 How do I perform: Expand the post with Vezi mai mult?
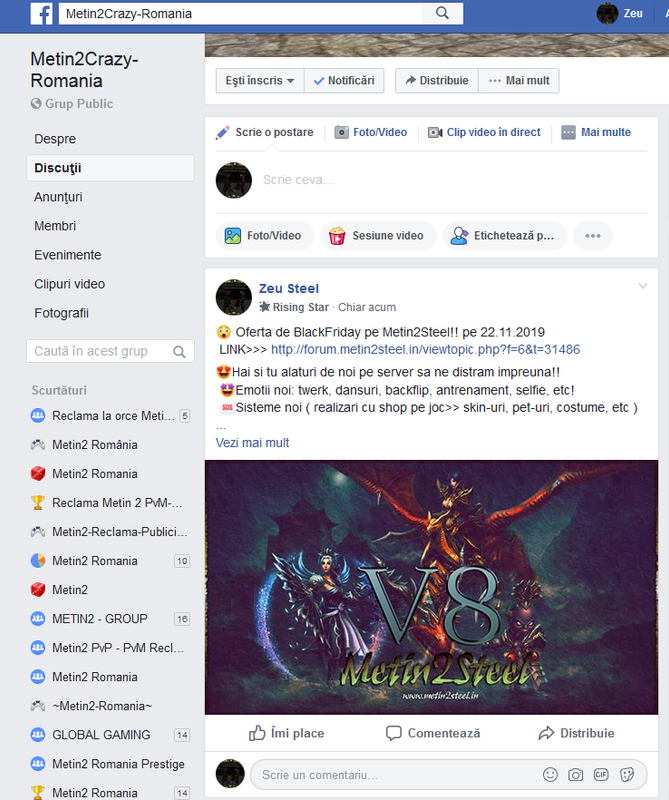click(252, 443)
